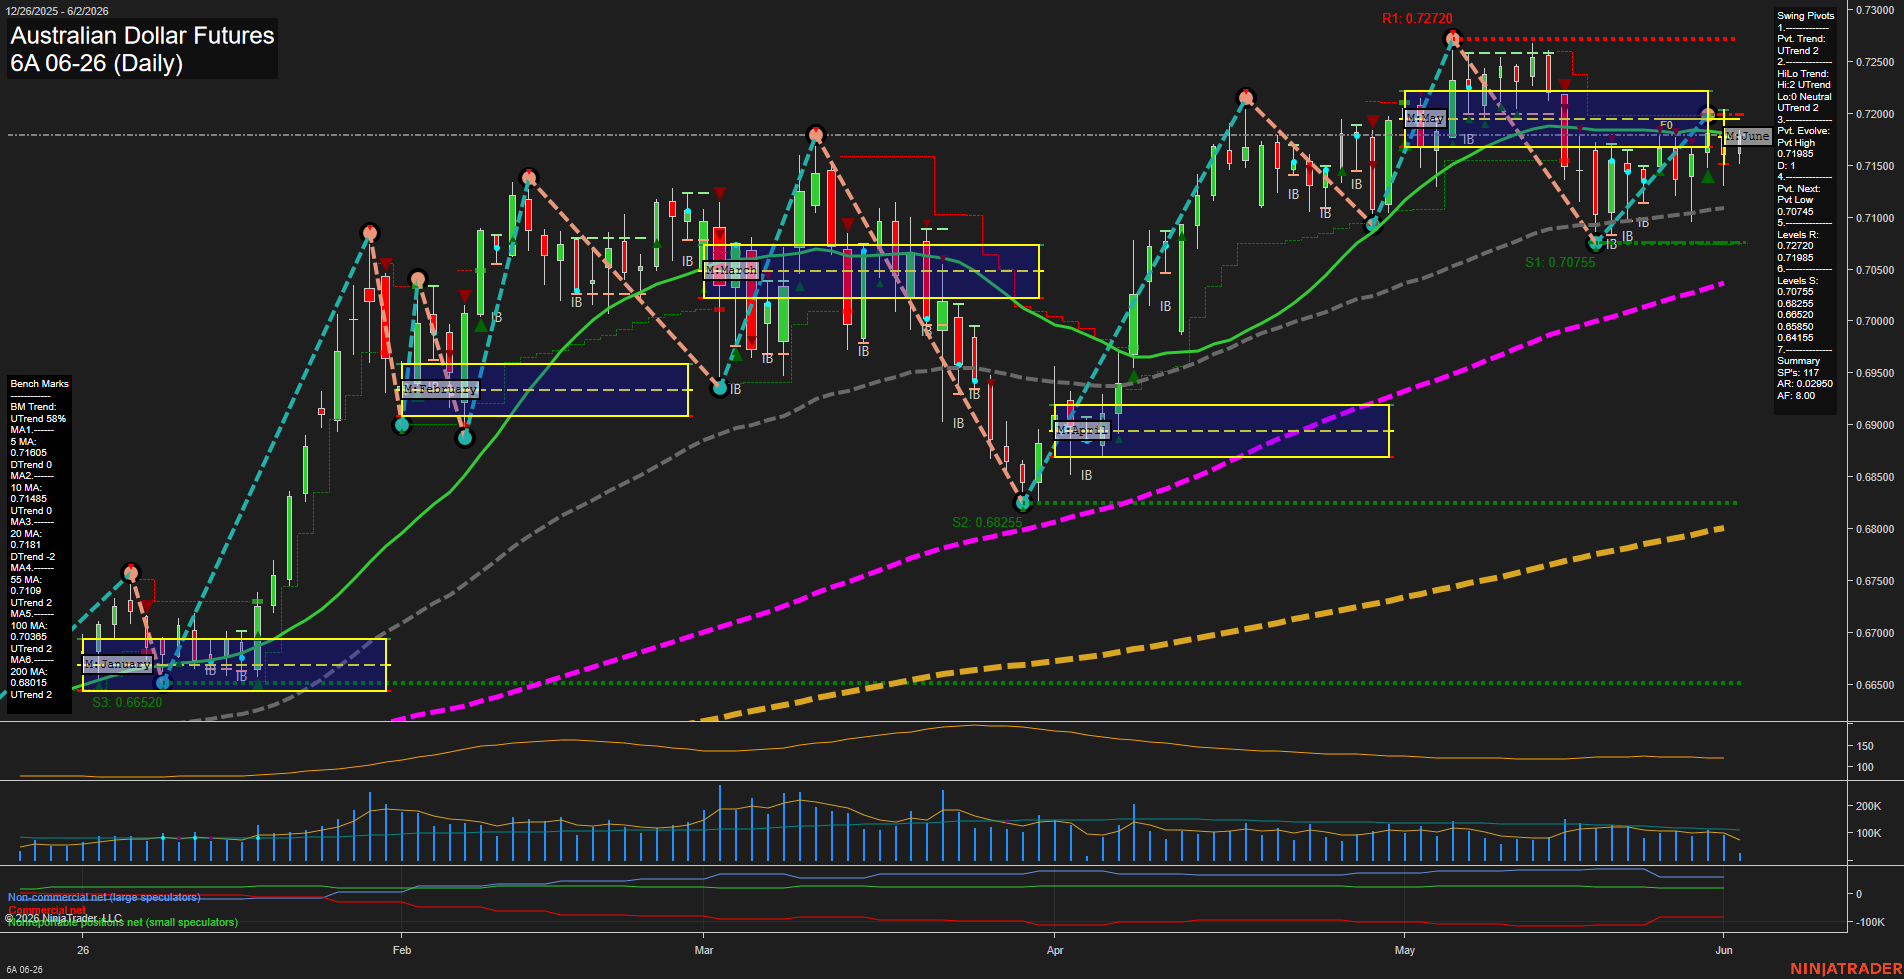The height and width of the screenshot is (979, 1904).
Task: Click the 12/26/2025 - 6/2/2026 date range
Action: [57, 11]
